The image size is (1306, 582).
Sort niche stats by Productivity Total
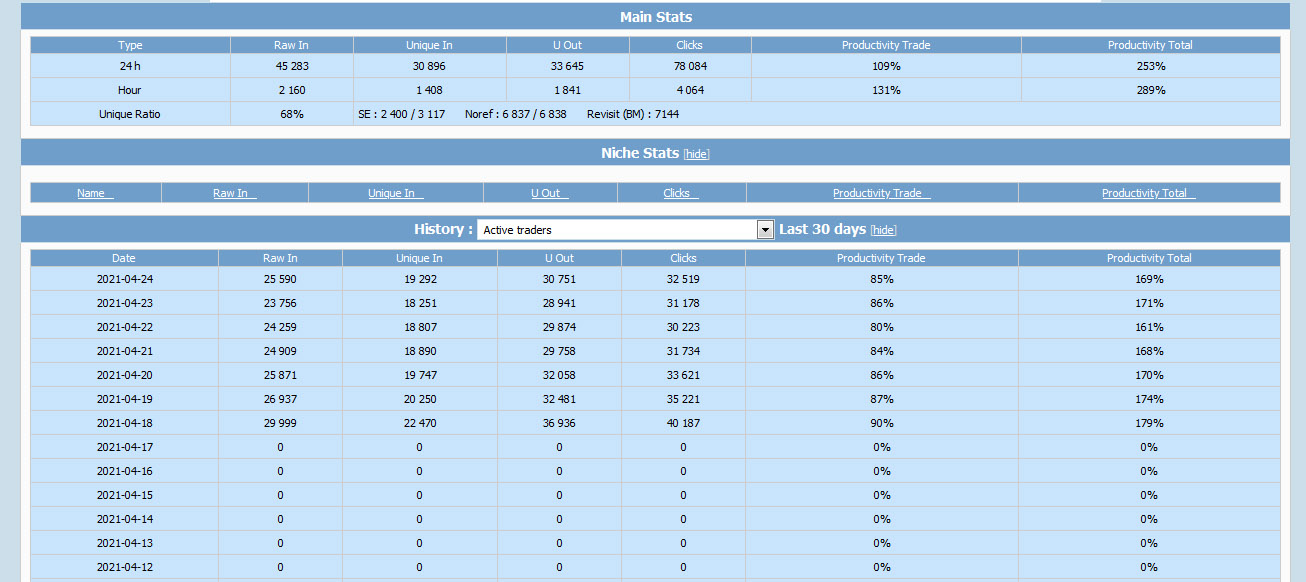(1149, 193)
